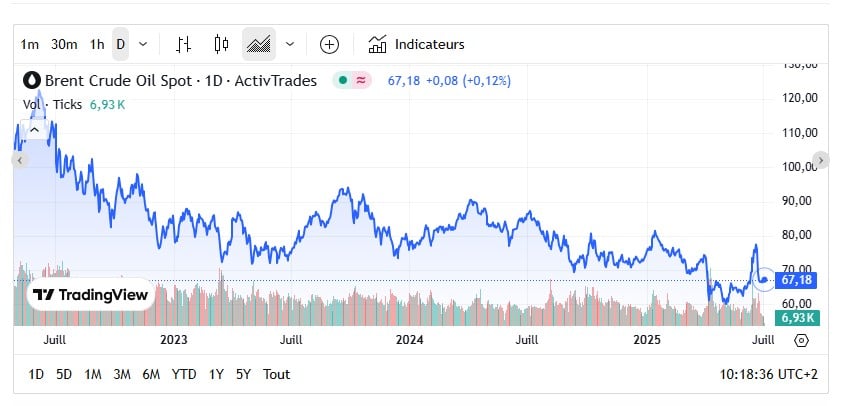This screenshot has height=406, width=846.
Task: Open the Indicateurs menu
Action: pyautogui.click(x=416, y=44)
